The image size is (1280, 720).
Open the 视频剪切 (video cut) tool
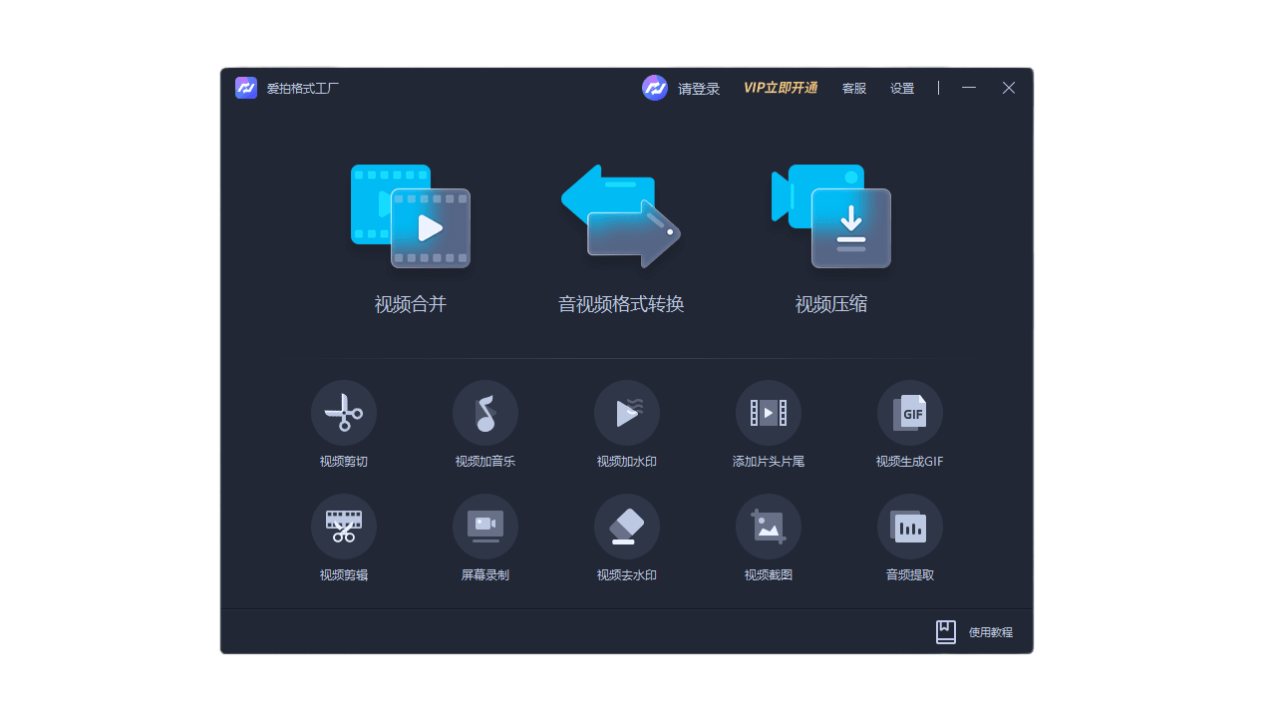click(x=344, y=424)
